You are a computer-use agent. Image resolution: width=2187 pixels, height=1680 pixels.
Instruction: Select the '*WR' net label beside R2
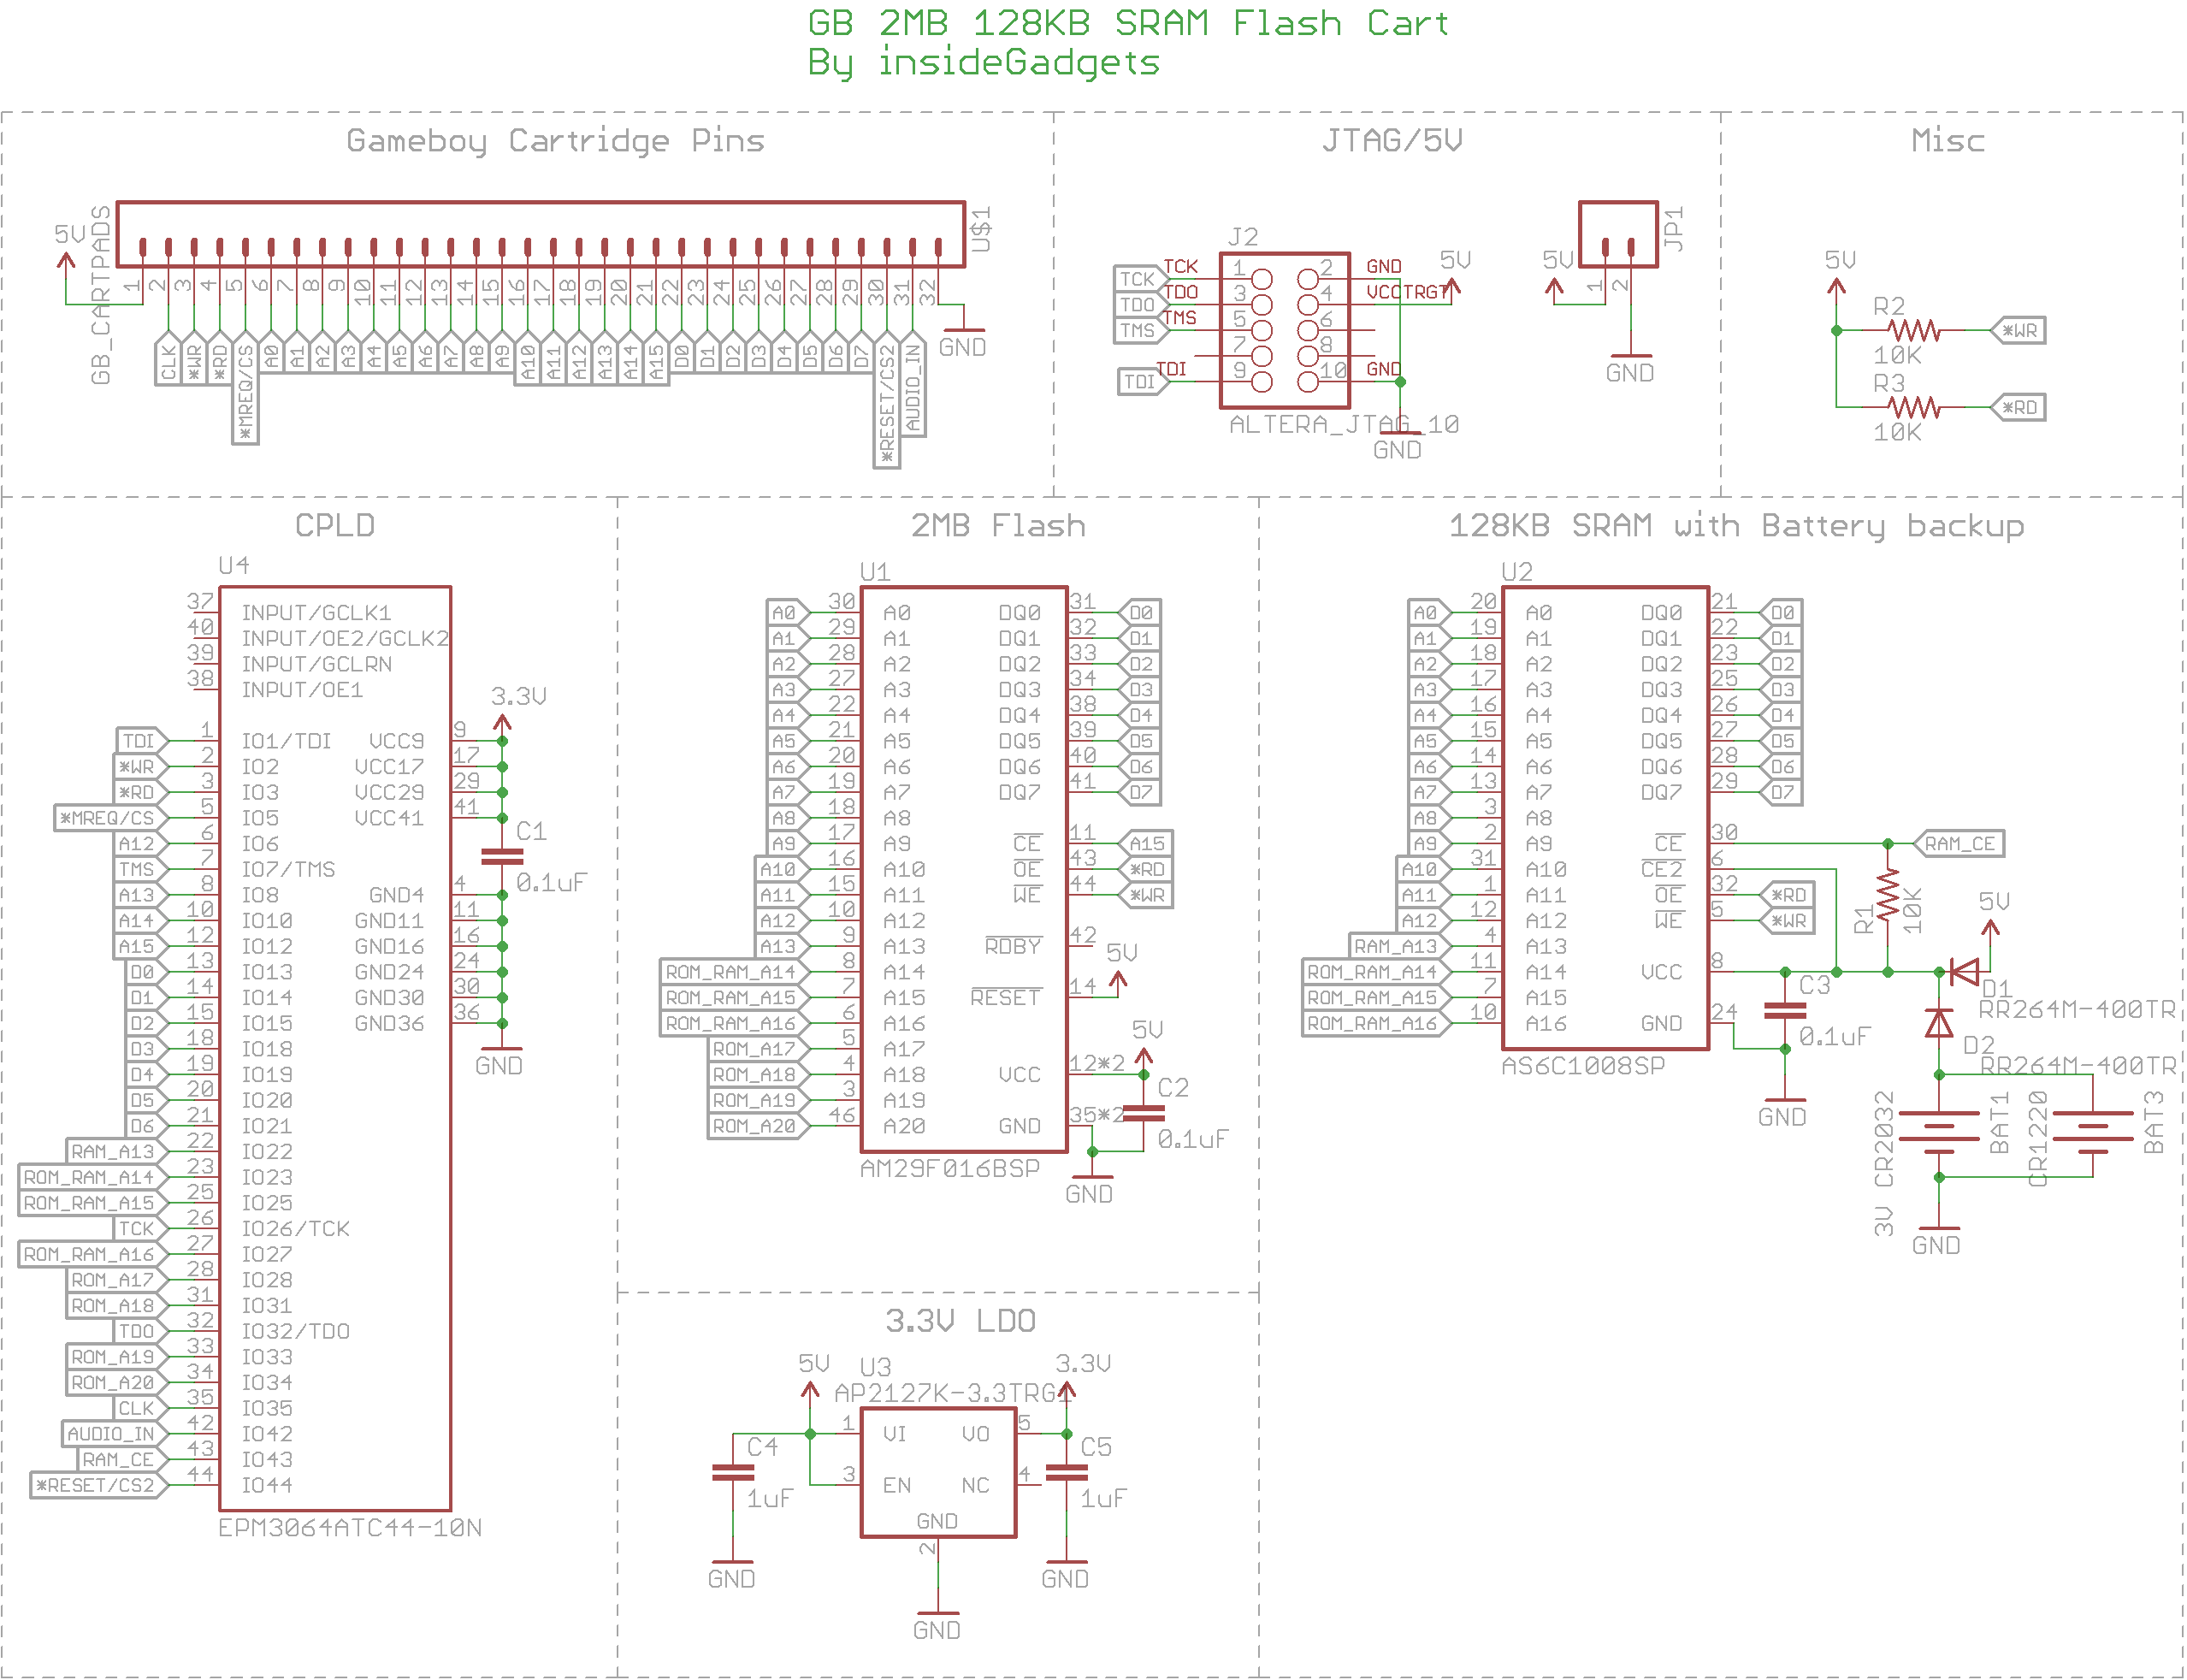click(2018, 330)
